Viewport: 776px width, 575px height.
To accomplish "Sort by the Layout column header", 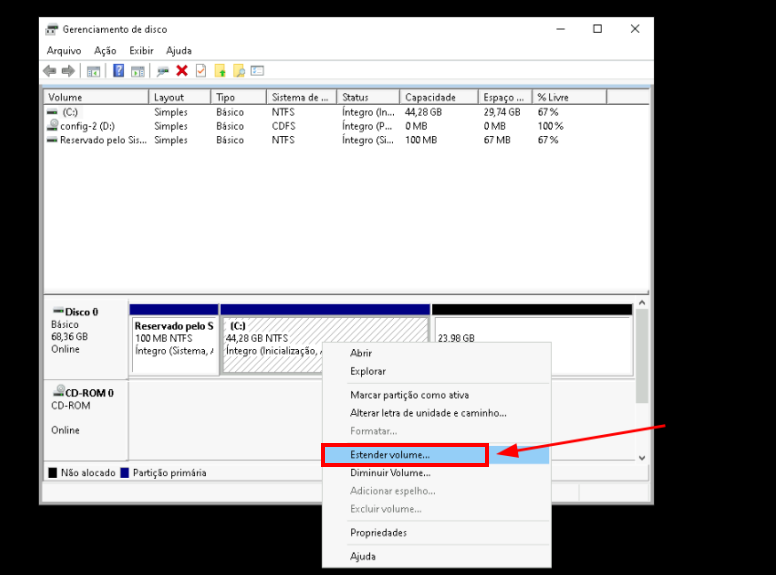I will pos(180,97).
